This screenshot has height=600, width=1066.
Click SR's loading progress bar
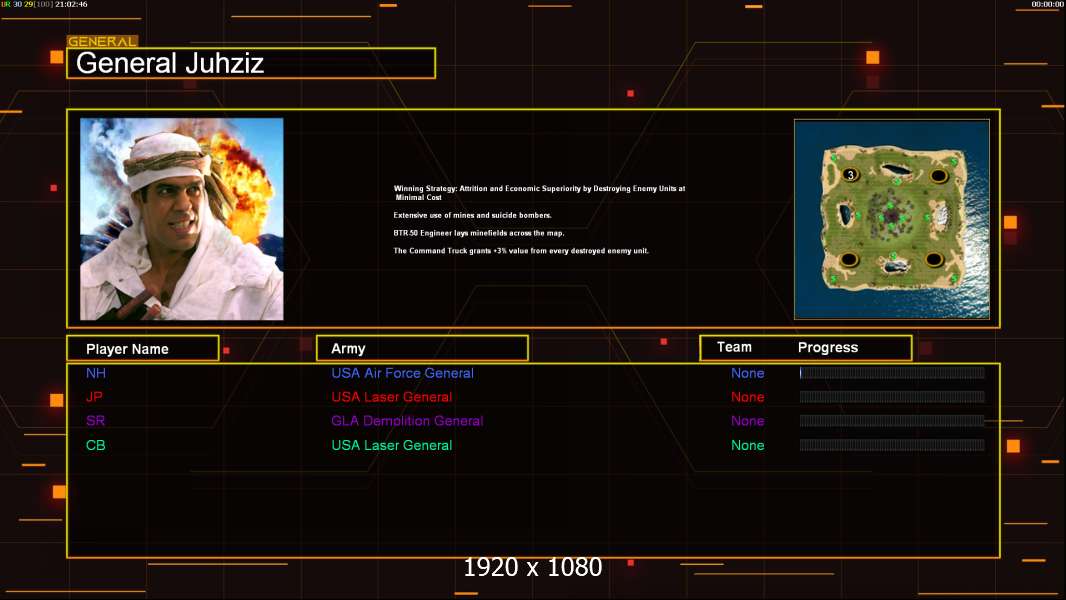(892, 421)
